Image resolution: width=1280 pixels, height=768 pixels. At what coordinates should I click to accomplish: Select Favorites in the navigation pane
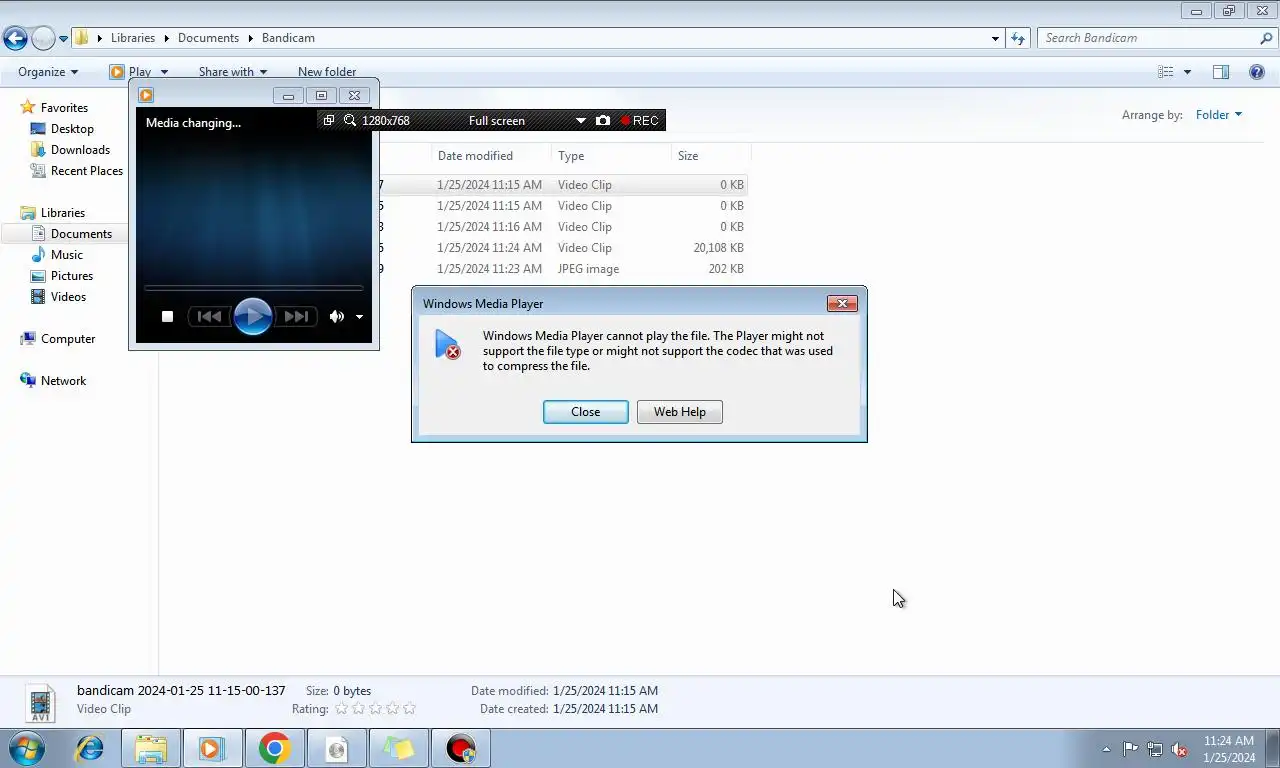[64, 108]
